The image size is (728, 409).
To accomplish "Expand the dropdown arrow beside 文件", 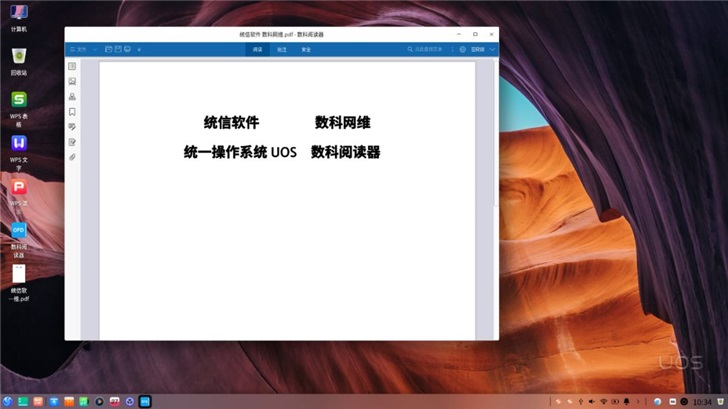I will [95, 49].
